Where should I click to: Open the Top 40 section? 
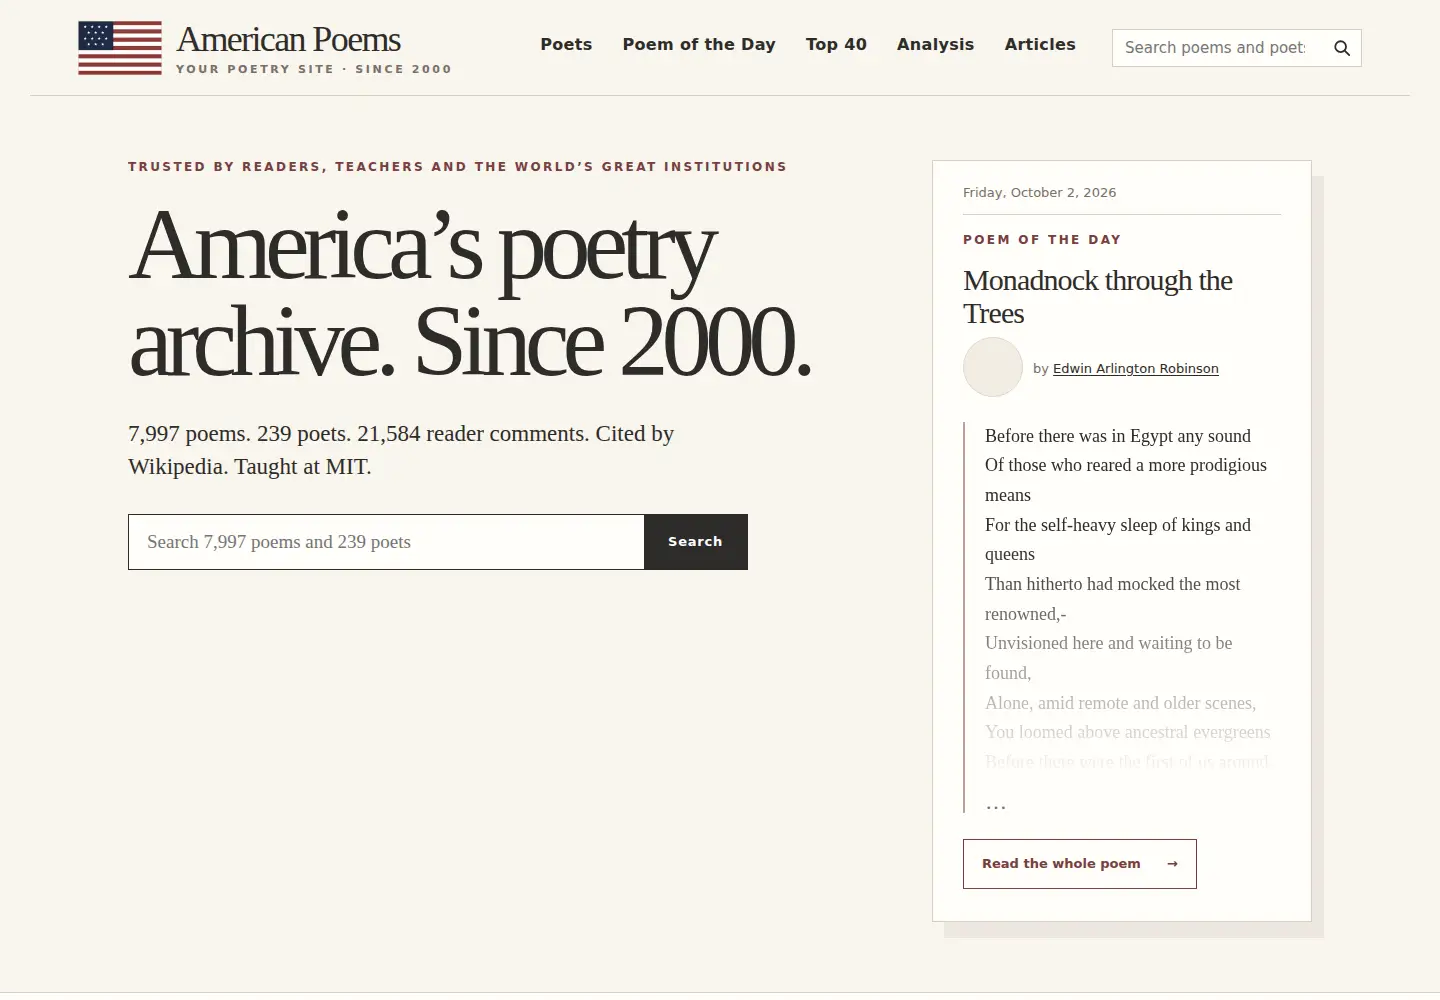point(836,44)
